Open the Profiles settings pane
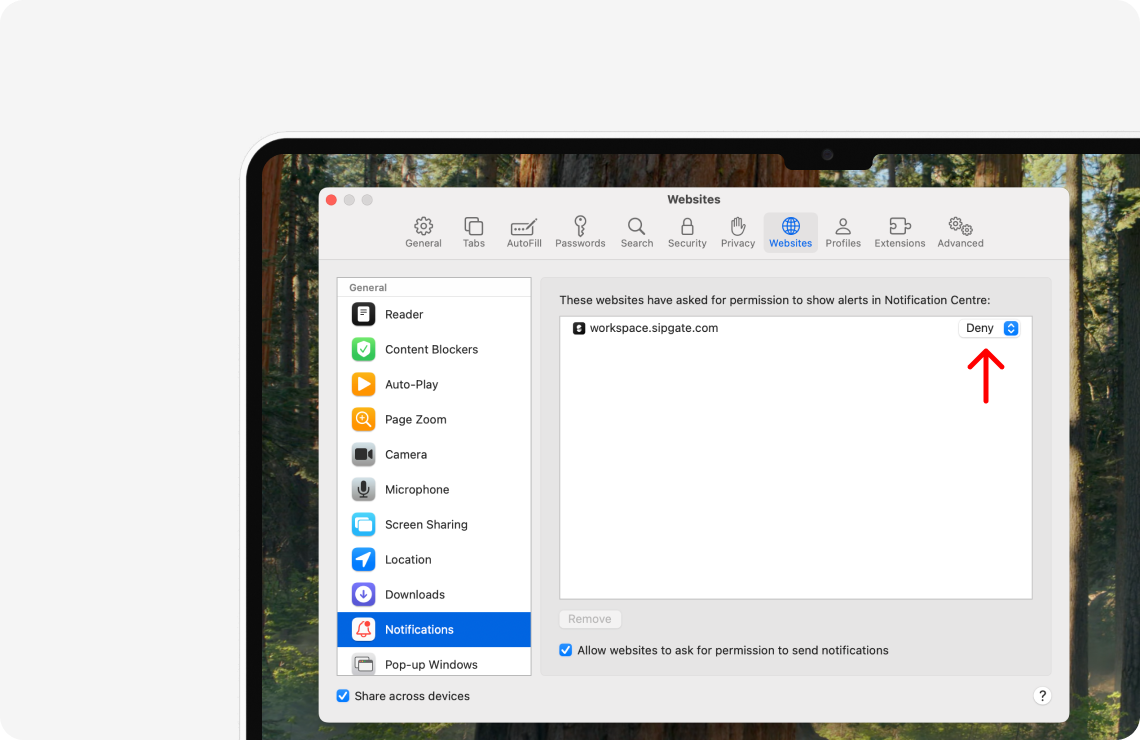Viewport: 1140px width, 740px height. [x=843, y=233]
